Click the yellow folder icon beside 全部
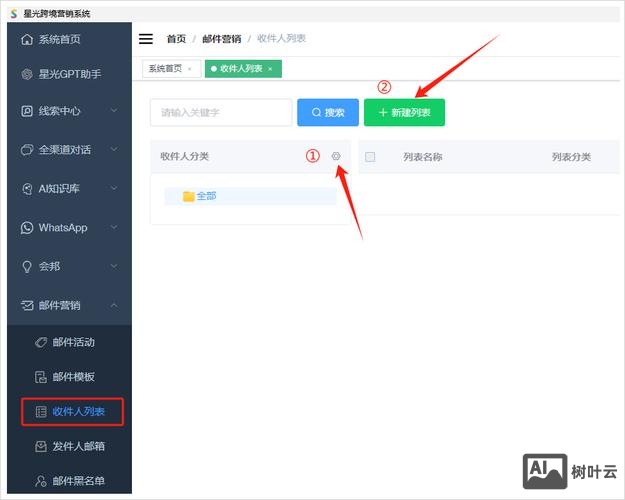625x500 pixels. pyautogui.click(x=188, y=196)
